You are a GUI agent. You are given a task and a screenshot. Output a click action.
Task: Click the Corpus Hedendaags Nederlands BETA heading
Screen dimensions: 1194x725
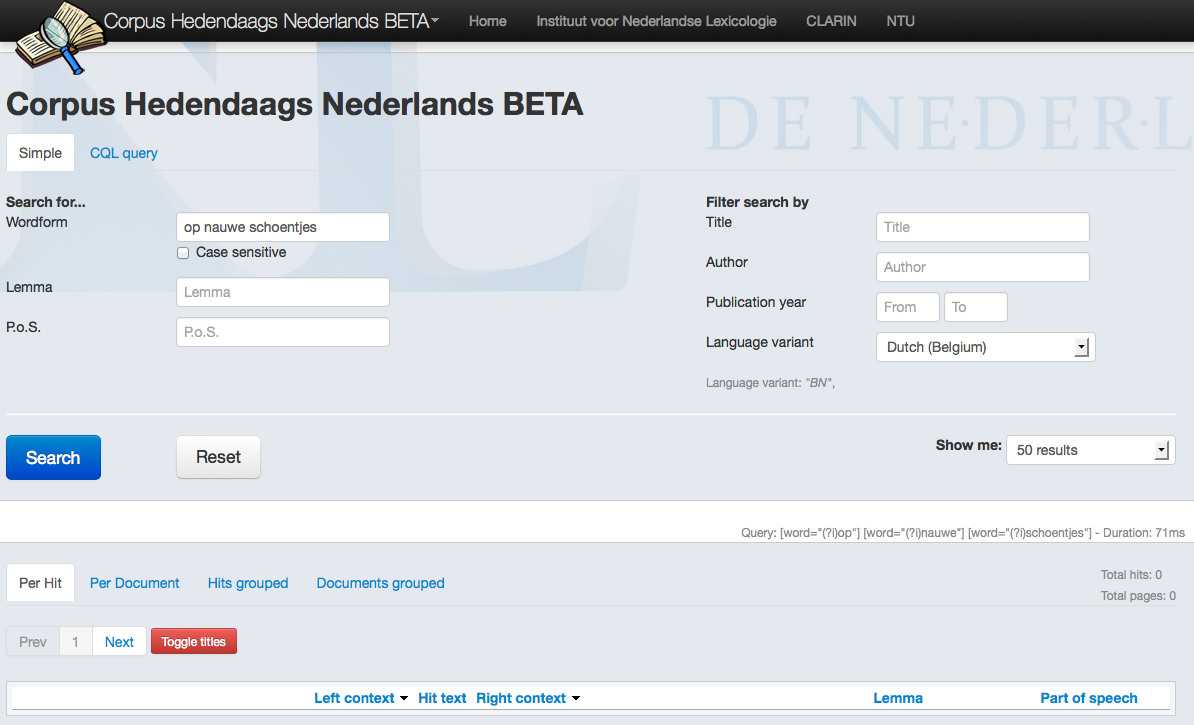(295, 104)
